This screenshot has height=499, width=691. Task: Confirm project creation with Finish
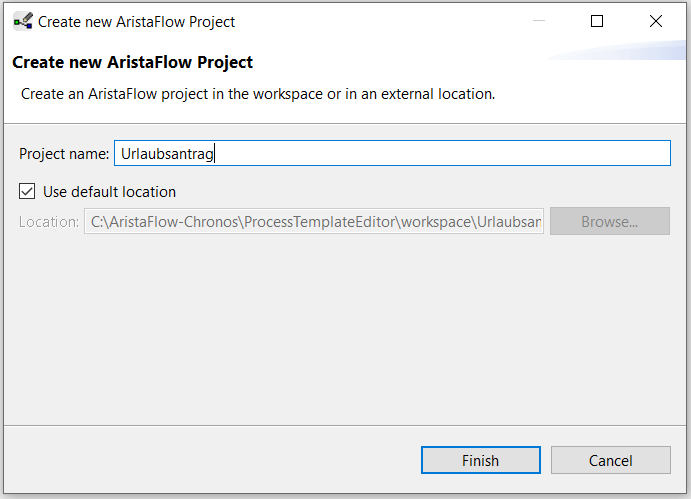point(480,460)
